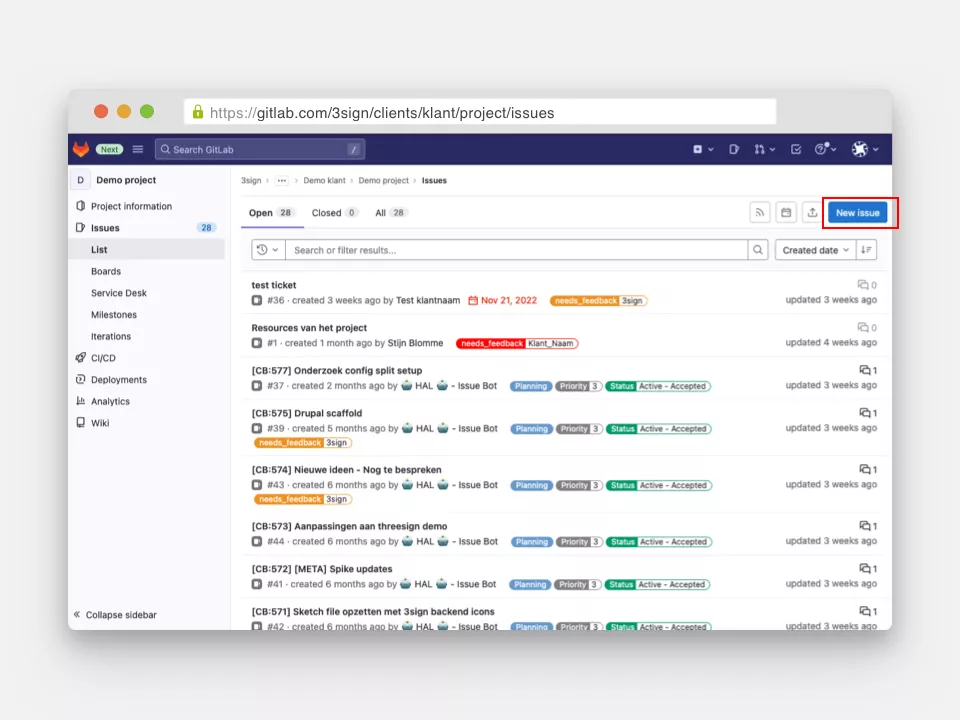This screenshot has height=720, width=960.
Task: Open the issue titled Drupal scaffold
Action: 307,413
